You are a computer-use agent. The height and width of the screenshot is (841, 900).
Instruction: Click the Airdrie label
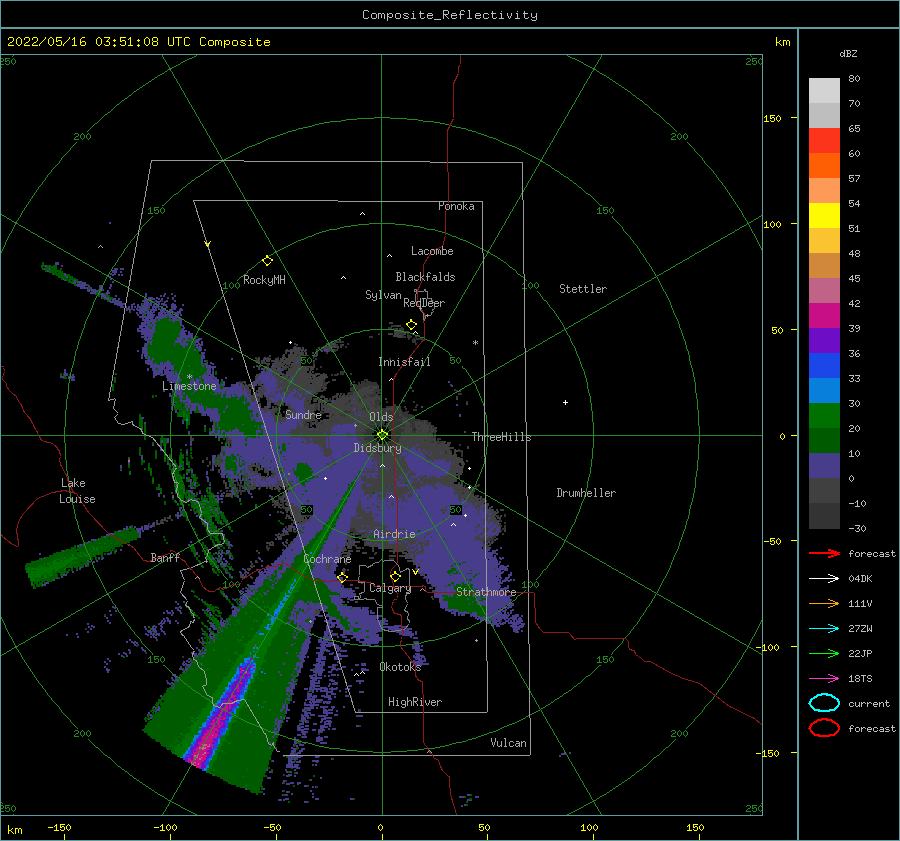(x=394, y=534)
